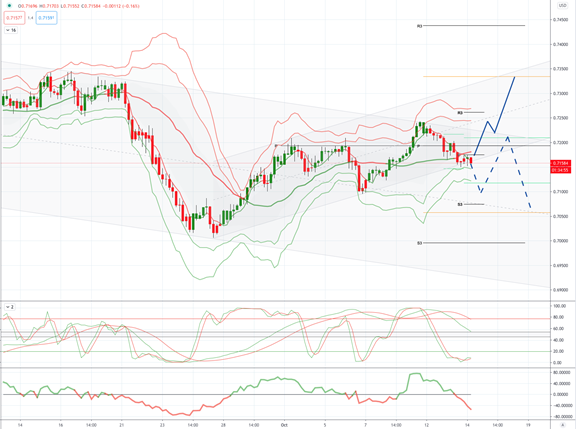Viewport: 576px width, 429px height.
Task: Click the green market status dot
Action: 10,6
